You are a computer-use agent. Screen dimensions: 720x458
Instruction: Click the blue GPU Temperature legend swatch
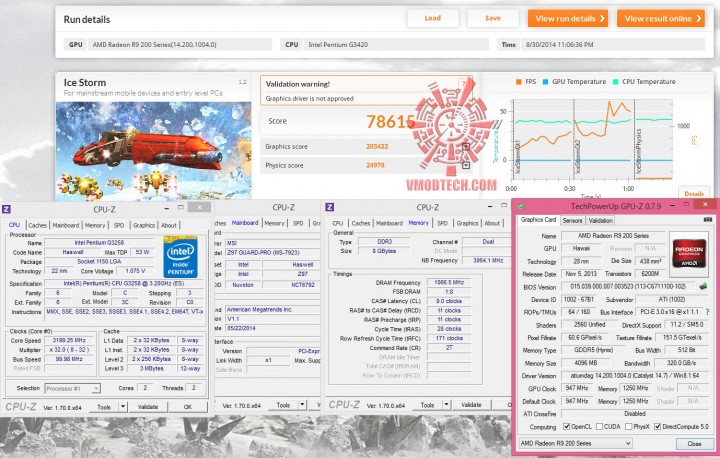(545, 82)
